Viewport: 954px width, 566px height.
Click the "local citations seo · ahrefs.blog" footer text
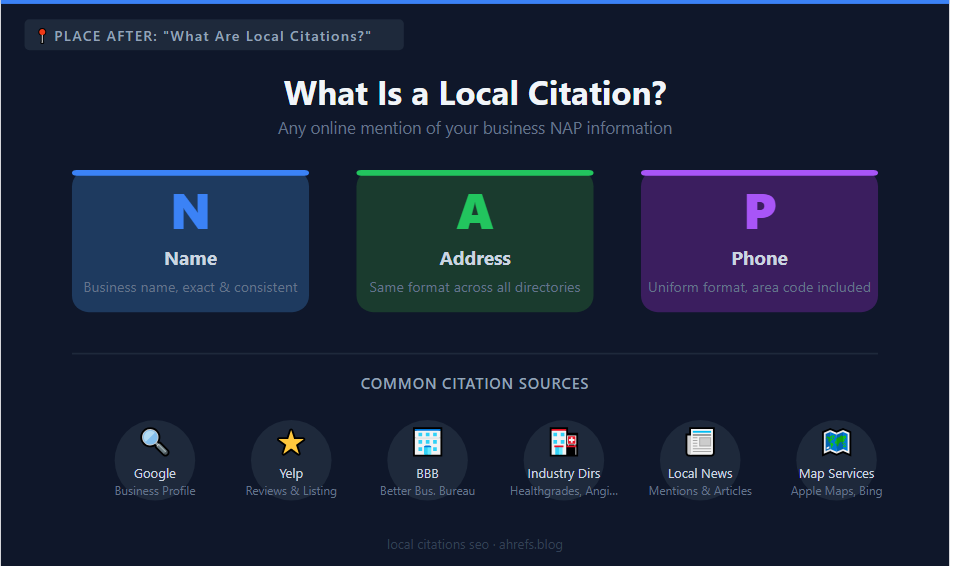(475, 545)
